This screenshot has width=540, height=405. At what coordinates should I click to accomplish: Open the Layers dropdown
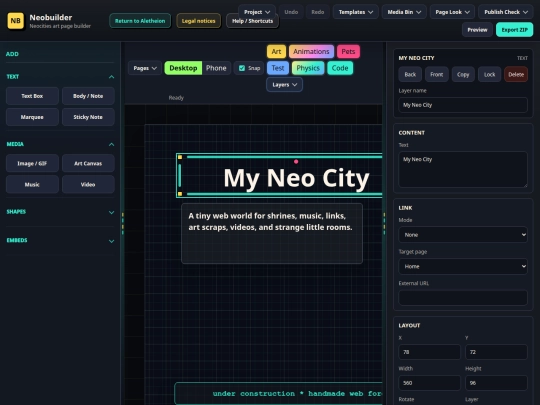tap(284, 85)
